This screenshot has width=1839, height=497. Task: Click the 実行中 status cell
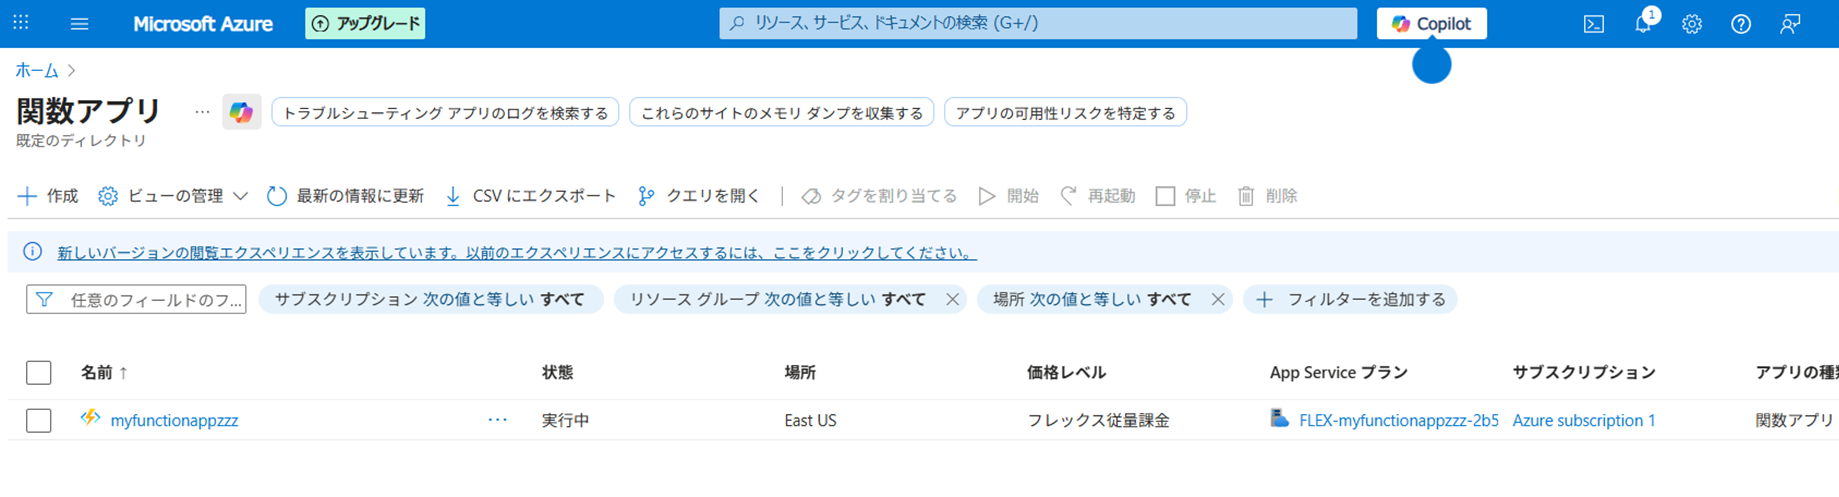pyautogui.click(x=566, y=421)
